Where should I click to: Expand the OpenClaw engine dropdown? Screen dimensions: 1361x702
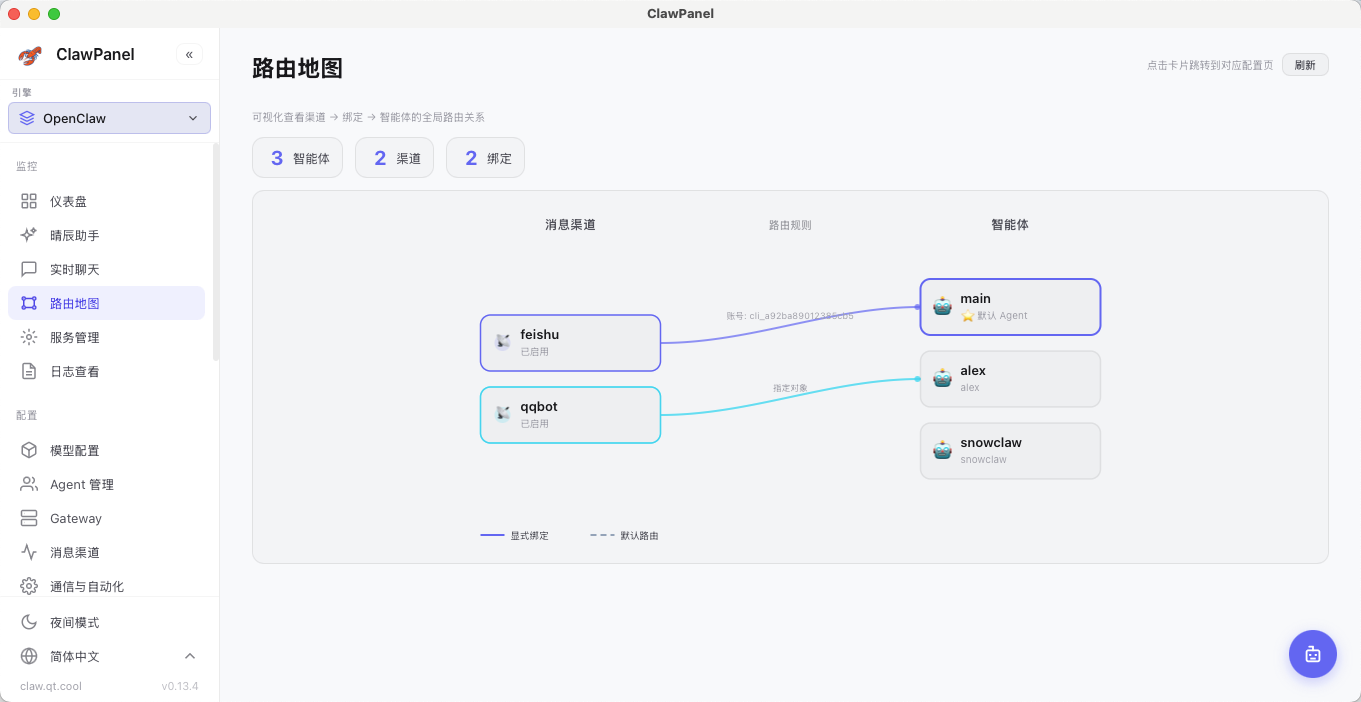[x=109, y=118]
